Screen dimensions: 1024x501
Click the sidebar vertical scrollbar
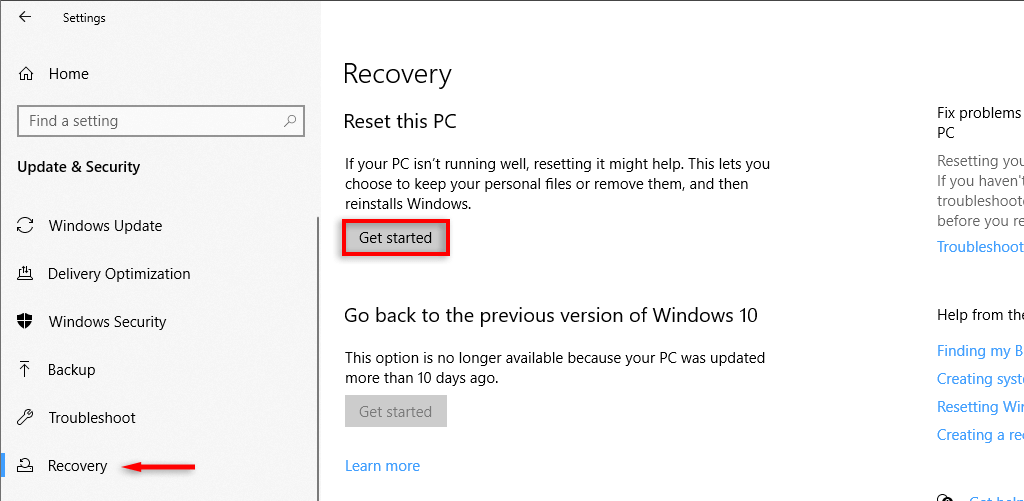click(x=318, y=360)
